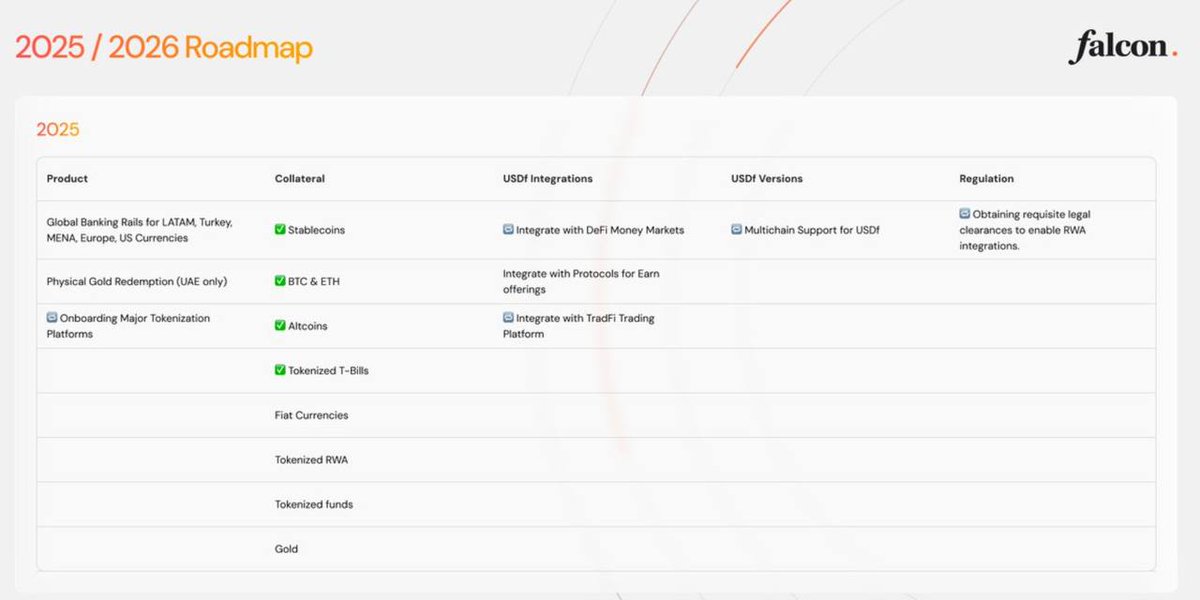
Task: Select the BTC & ETH text
Action: click(314, 281)
